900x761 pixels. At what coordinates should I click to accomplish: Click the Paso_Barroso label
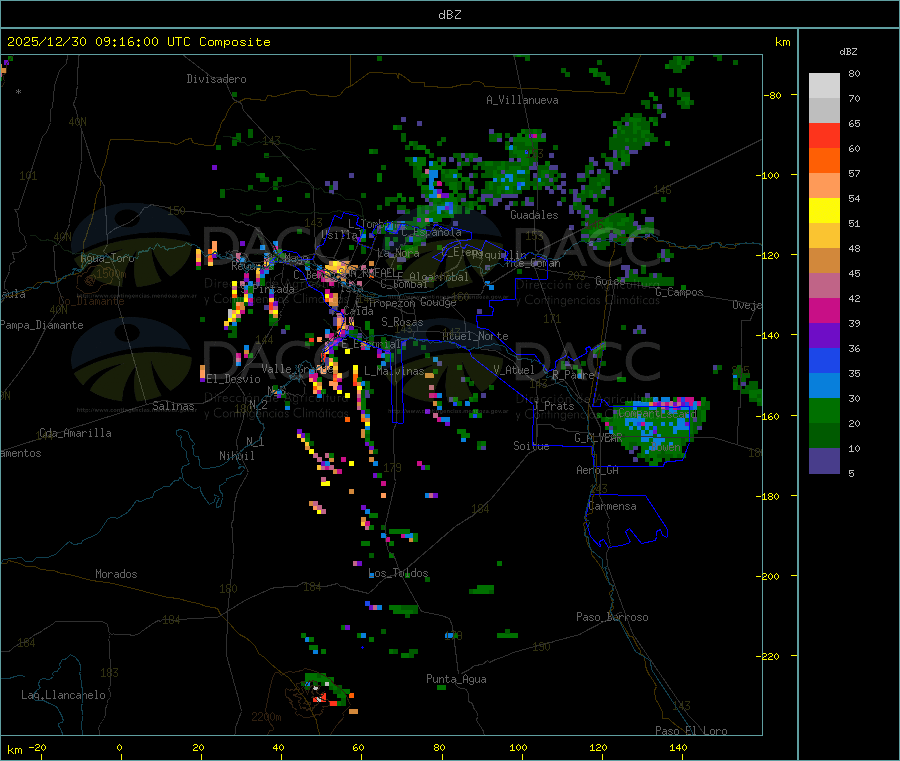pyautogui.click(x=612, y=617)
